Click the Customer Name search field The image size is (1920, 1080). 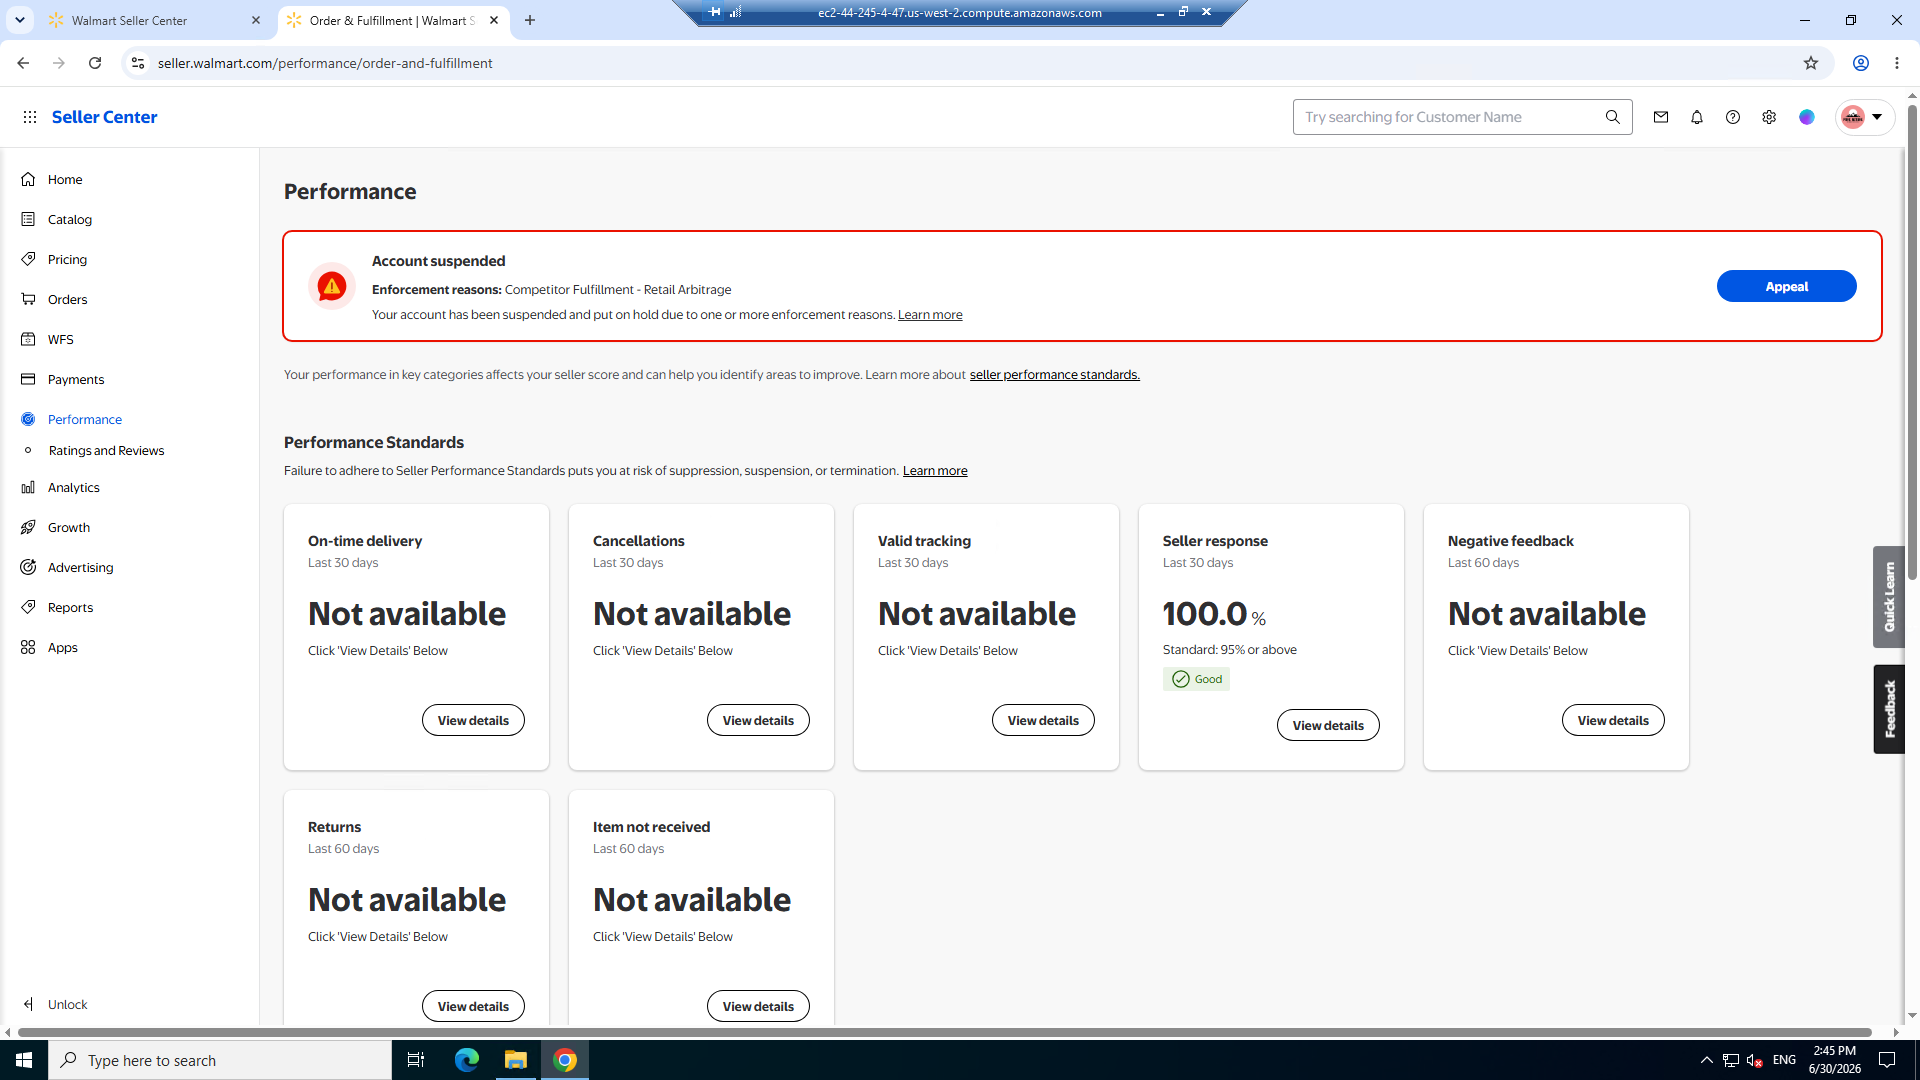[1450, 117]
